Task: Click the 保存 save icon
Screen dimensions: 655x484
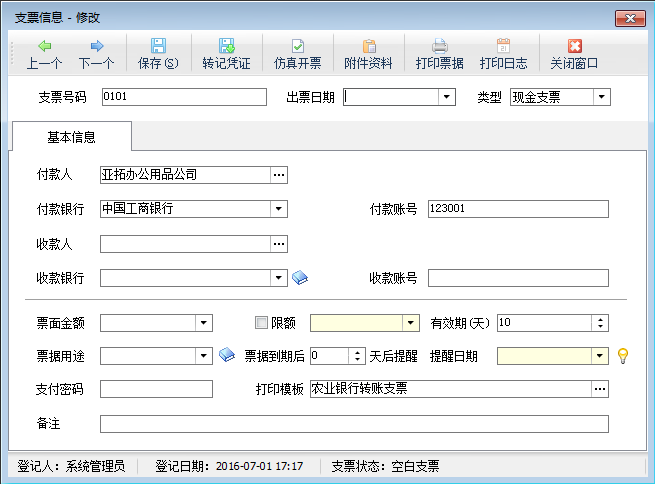Action: (x=157, y=53)
